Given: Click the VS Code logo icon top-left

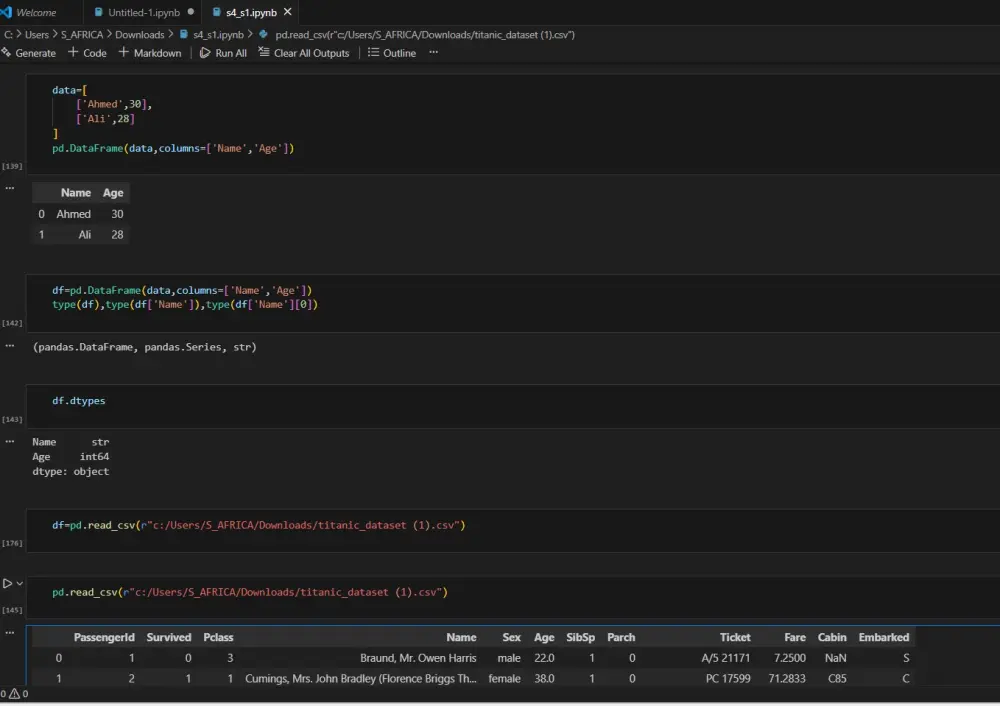Looking at the screenshot, I should coord(6,12).
